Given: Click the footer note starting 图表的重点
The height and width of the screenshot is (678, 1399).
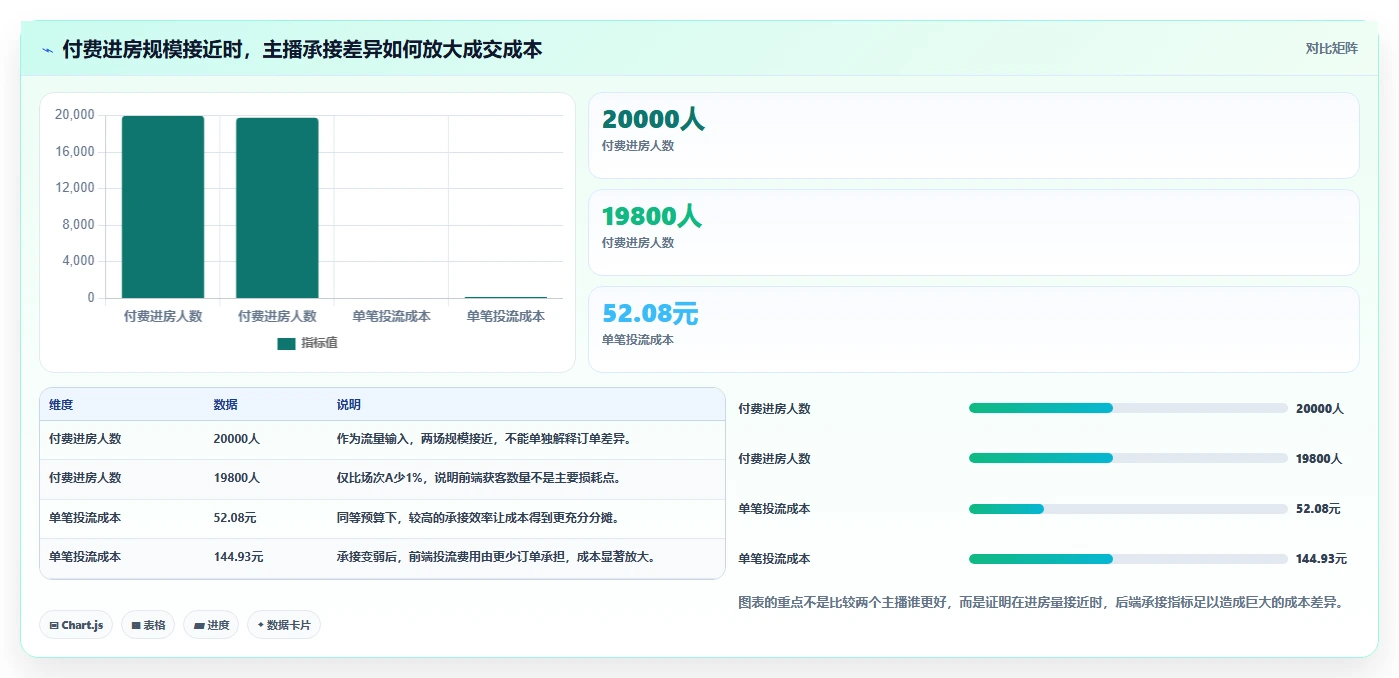Looking at the screenshot, I should tap(1040, 602).
